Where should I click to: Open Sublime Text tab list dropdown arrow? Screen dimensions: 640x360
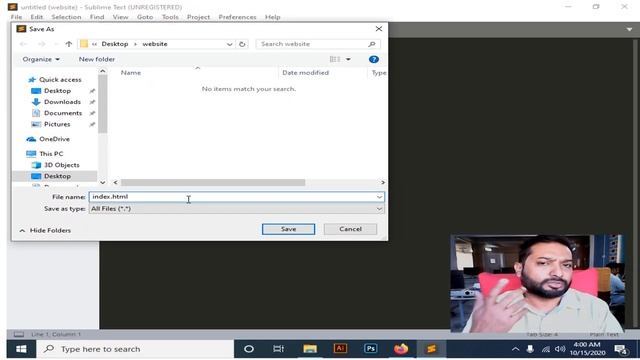tap(629, 29)
